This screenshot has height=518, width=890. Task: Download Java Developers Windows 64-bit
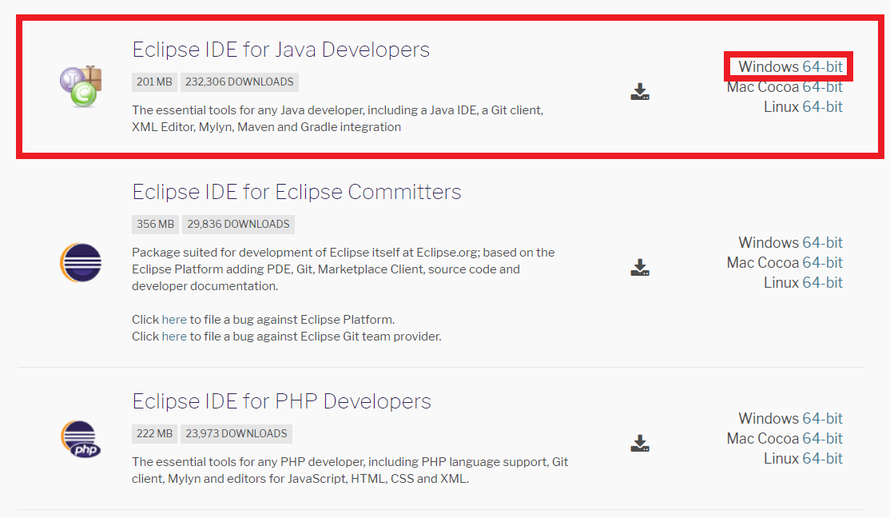click(822, 67)
